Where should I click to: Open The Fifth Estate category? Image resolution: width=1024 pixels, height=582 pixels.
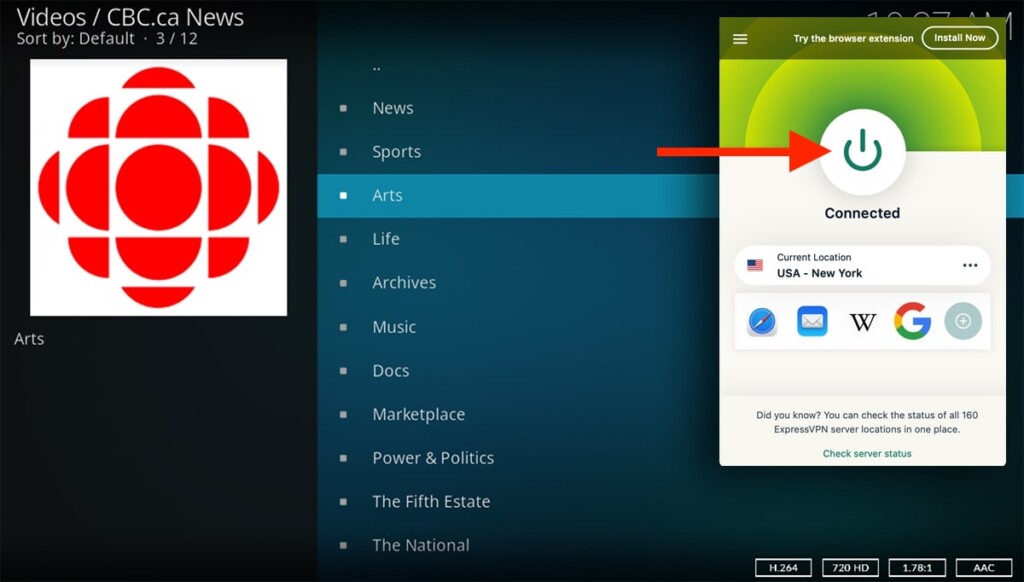point(431,502)
